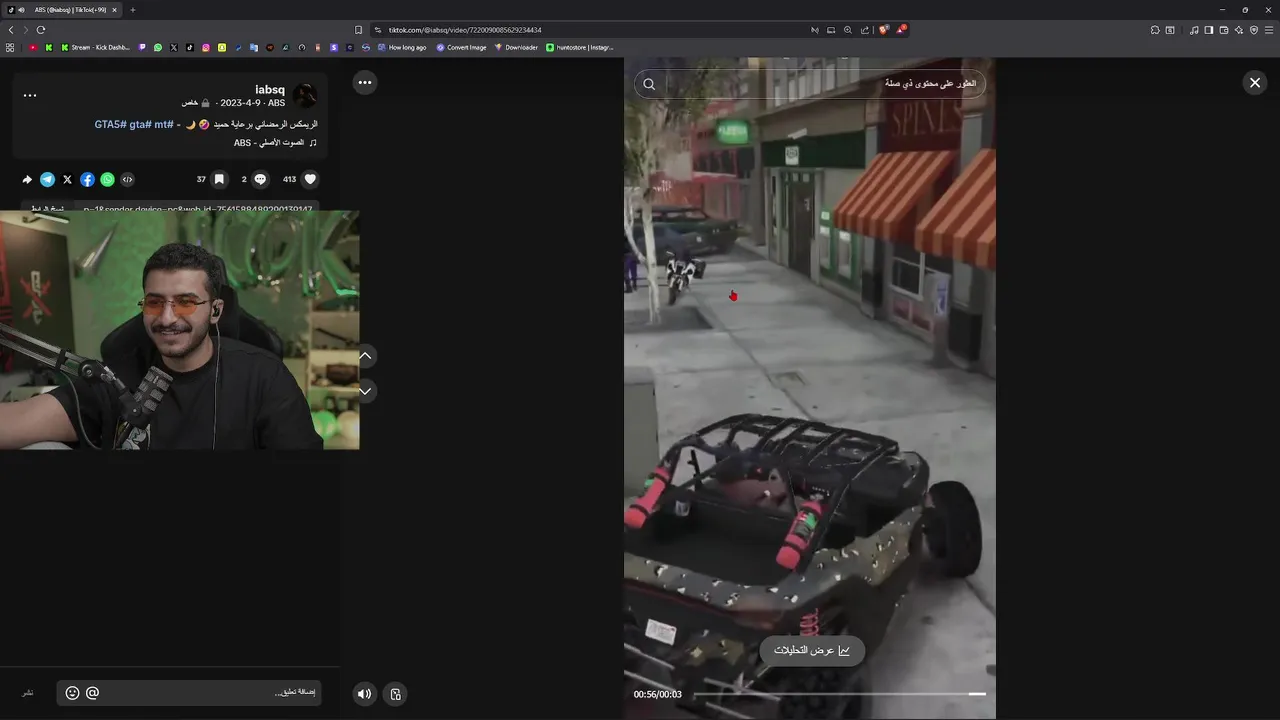Zoom the page with the magnifier icon
This screenshot has width=1280, height=720.
(848, 30)
